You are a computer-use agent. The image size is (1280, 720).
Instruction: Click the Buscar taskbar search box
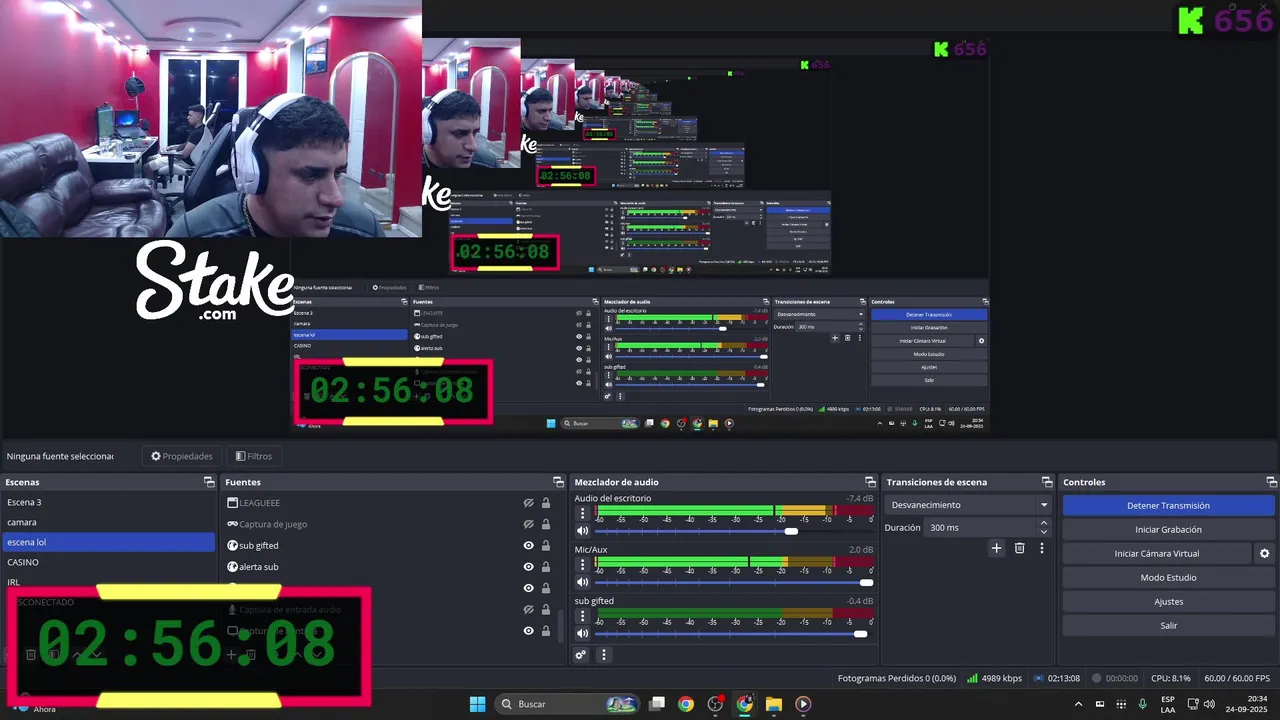(568, 704)
